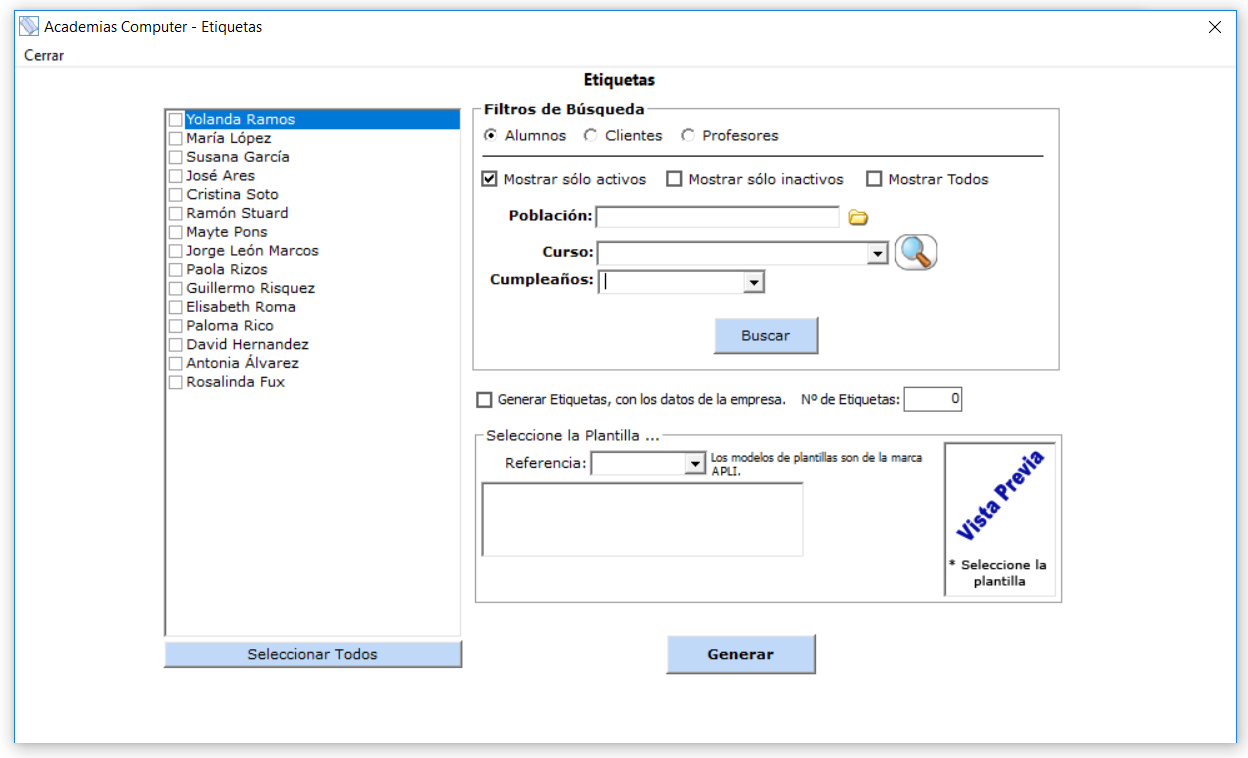Uncheck Mostrar sólo activos checkbox
1248x758 pixels.
pyautogui.click(x=490, y=179)
